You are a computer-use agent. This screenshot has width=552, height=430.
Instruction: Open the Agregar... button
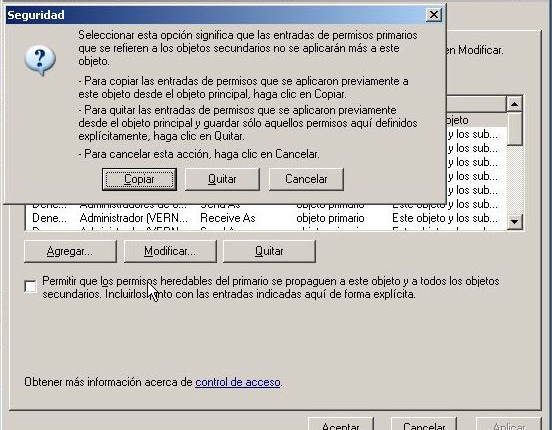(70, 251)
